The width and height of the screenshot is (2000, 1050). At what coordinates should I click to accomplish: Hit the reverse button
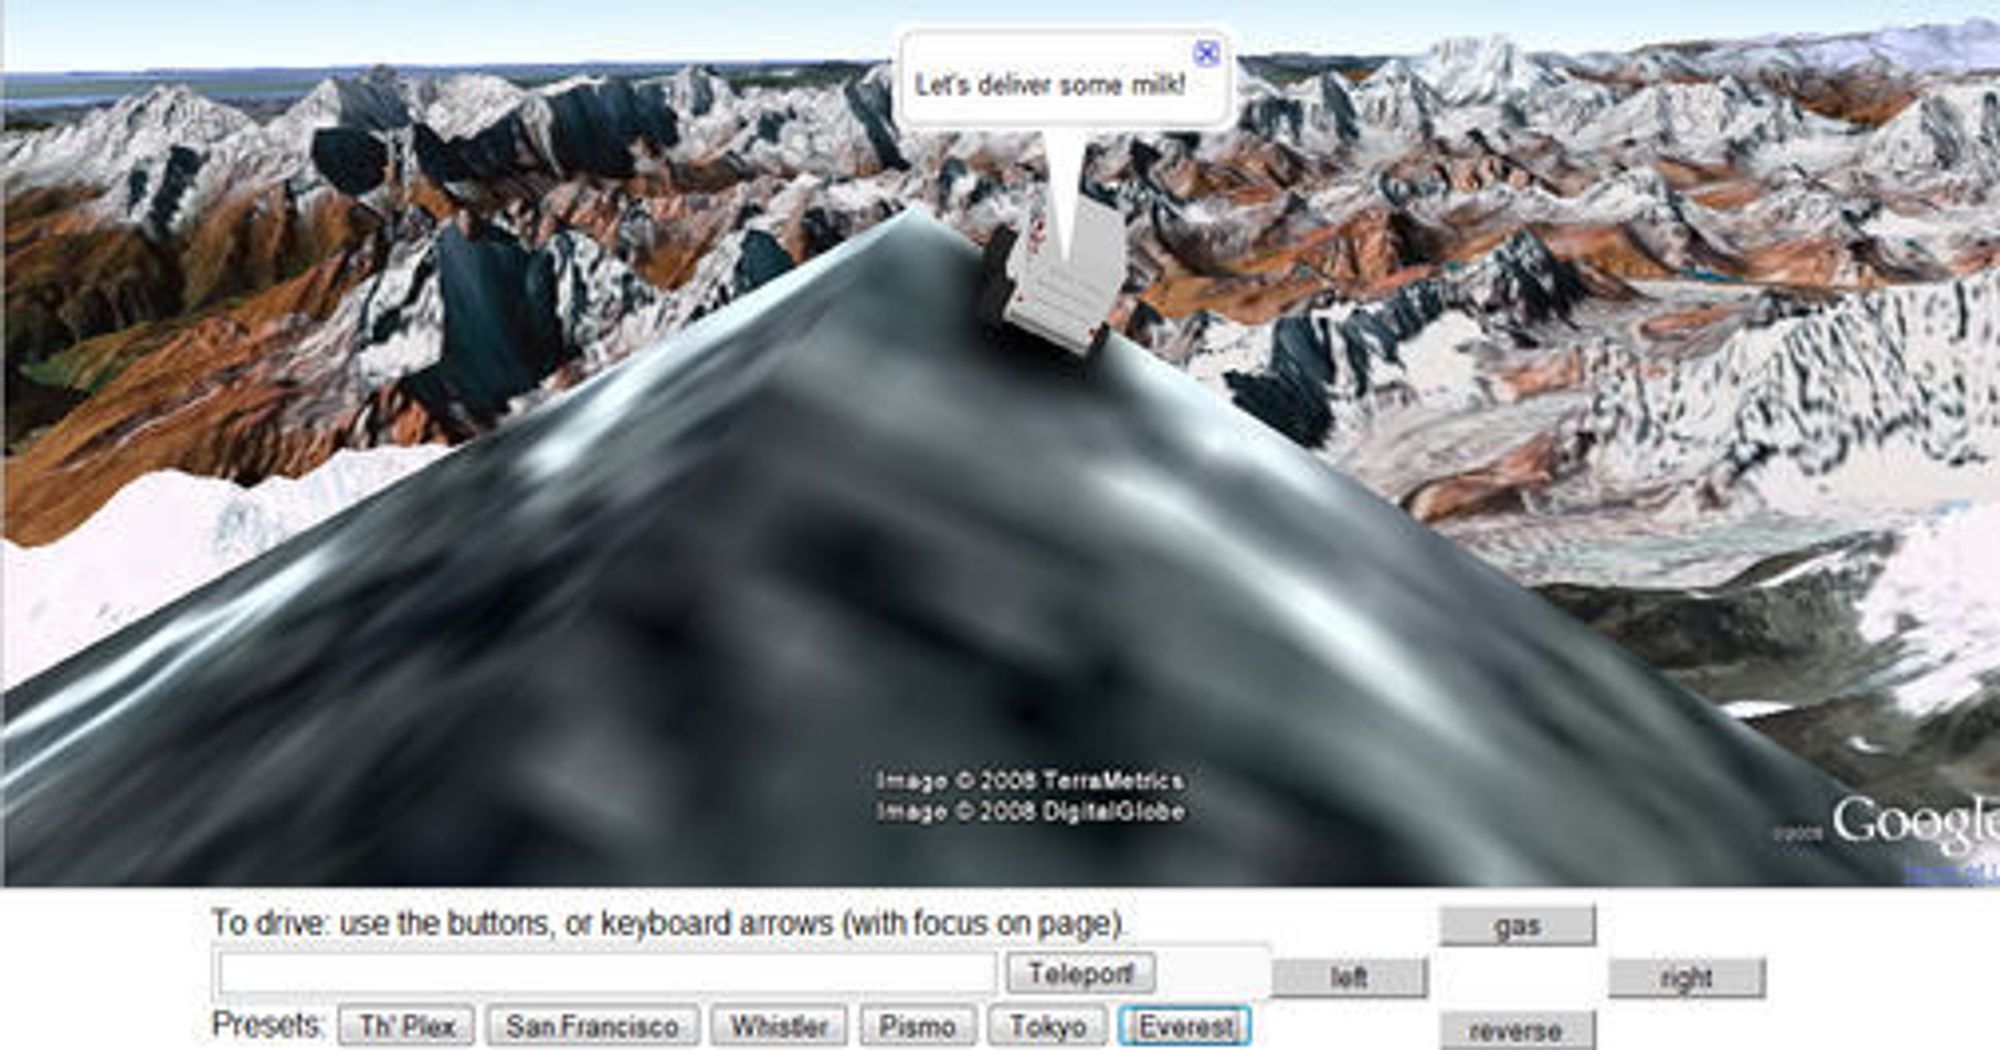tap(1516, 1030)
